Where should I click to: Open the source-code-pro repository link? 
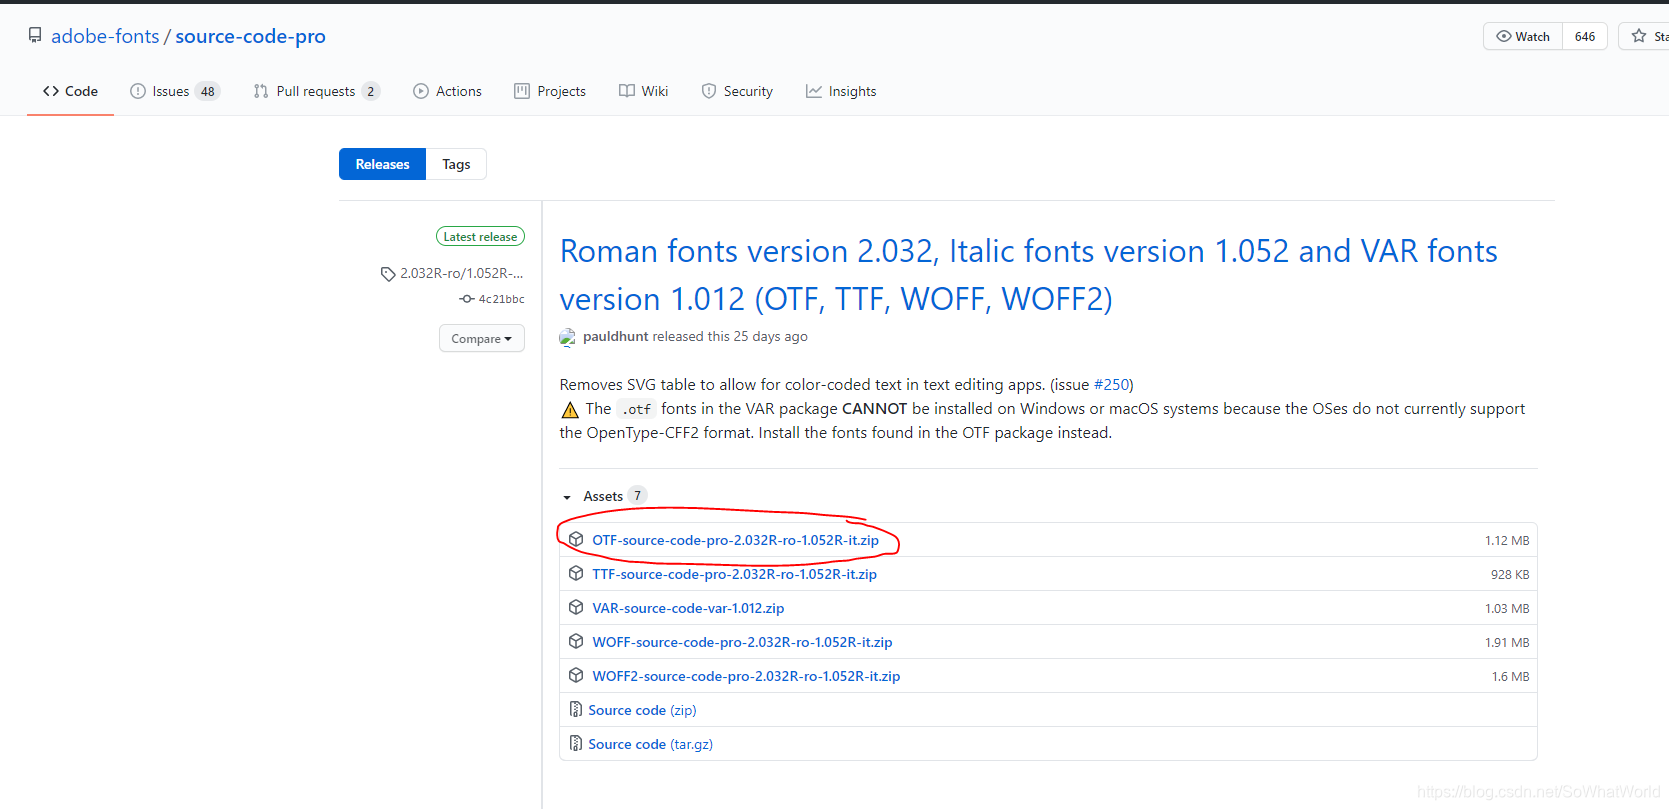[251, 36]
